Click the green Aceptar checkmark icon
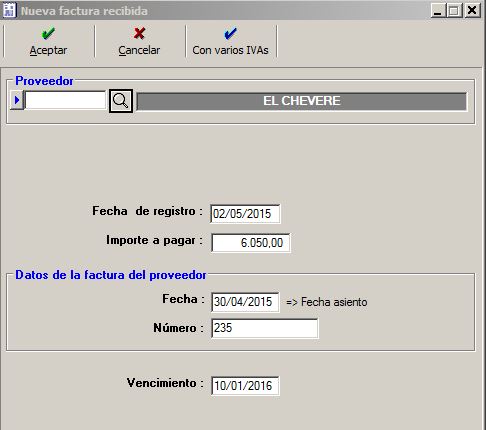Viewport: 486px width, 430px height. point(48,33)
